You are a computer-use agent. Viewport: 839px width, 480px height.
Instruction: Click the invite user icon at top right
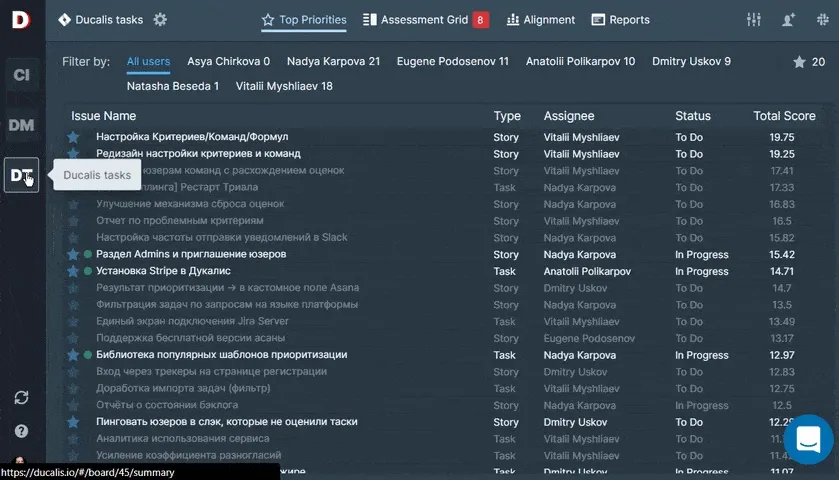(789, 20)
